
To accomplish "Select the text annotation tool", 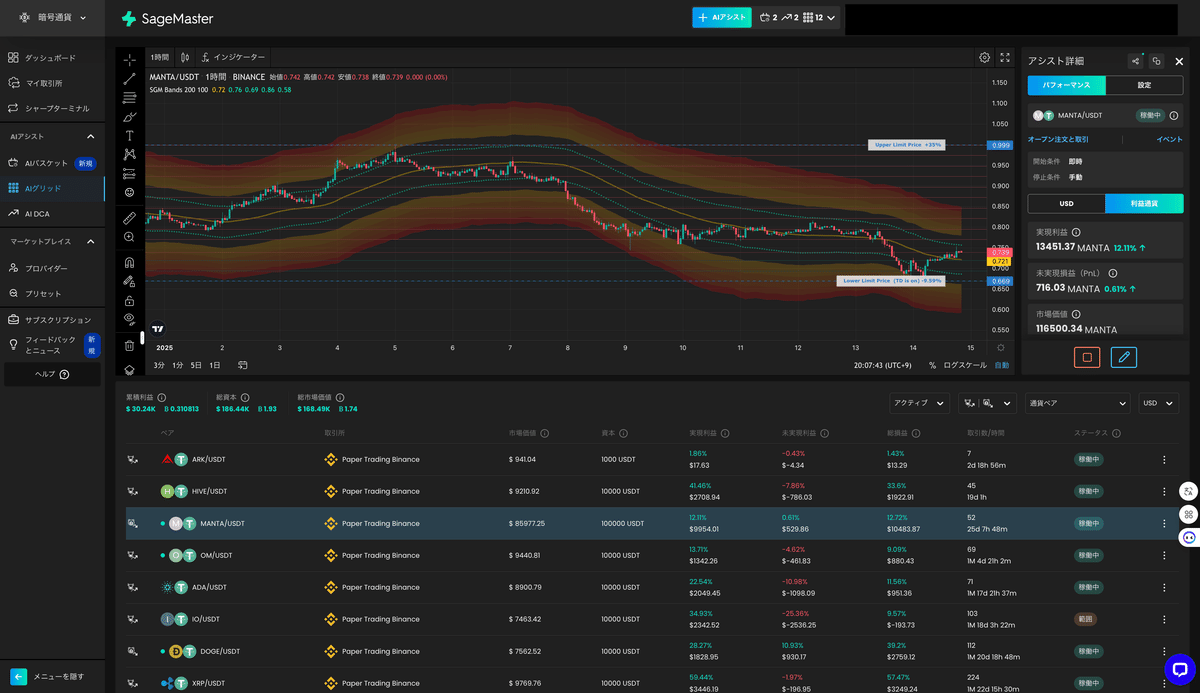I will pos(130,135).
